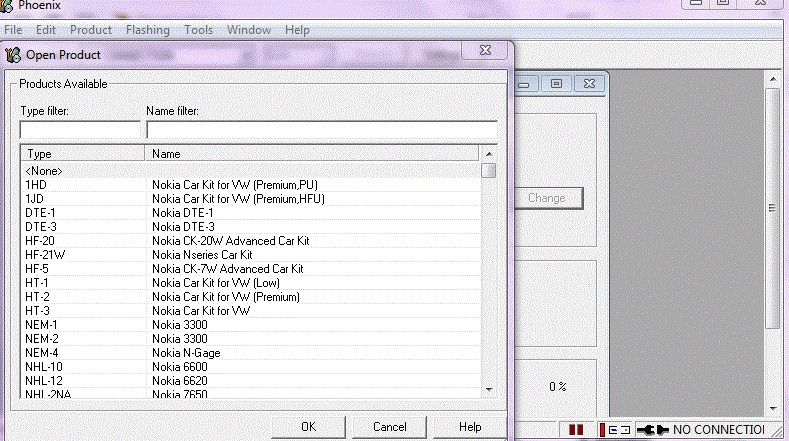Click the Open Product dialog icon
789x441 pixels.
click(x=13, y=55)
